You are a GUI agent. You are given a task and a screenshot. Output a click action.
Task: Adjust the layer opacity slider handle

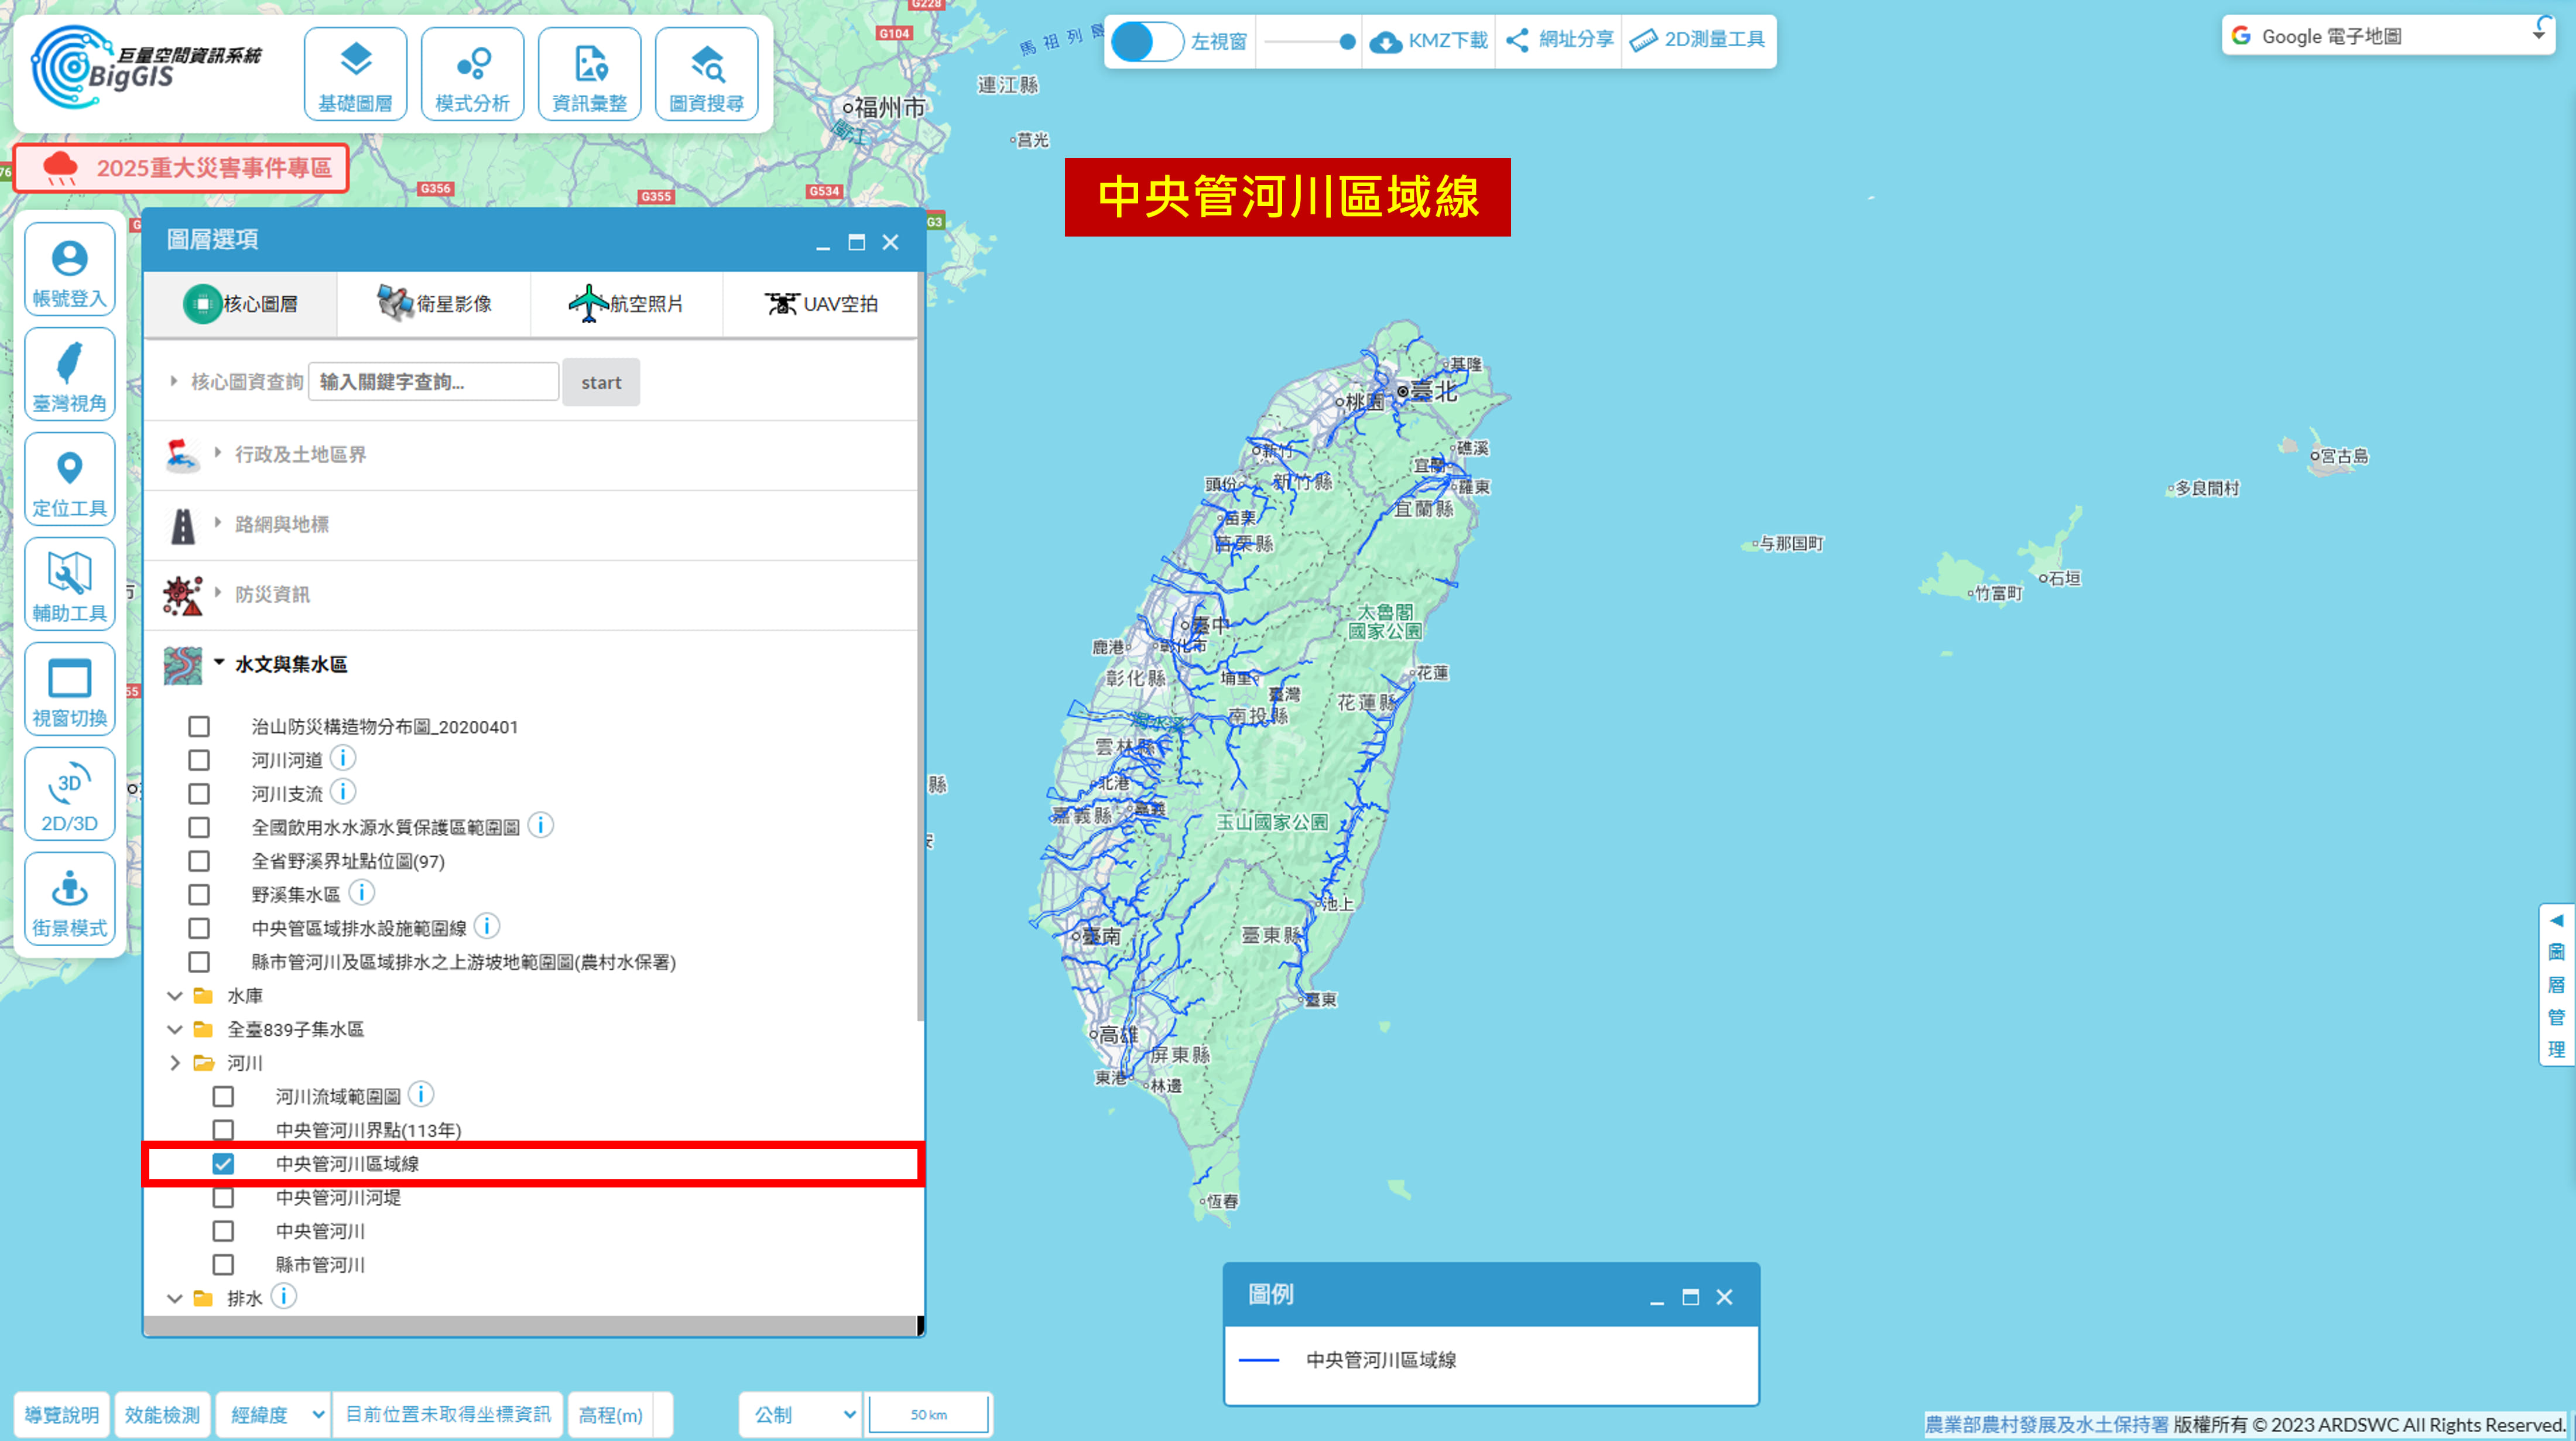click(1347, 42)
